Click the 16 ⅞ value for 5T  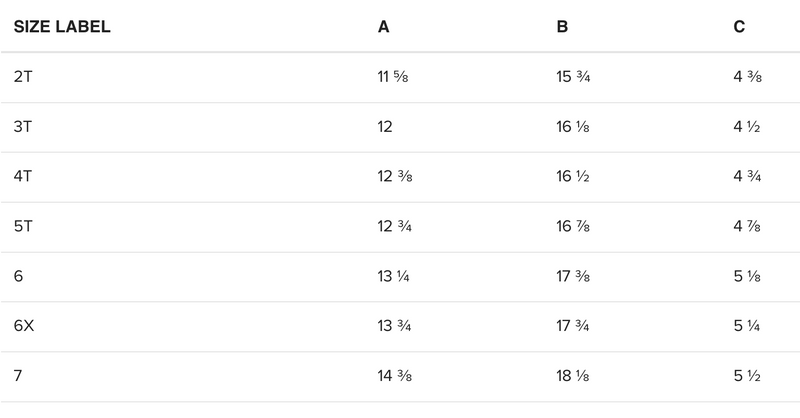573,227
